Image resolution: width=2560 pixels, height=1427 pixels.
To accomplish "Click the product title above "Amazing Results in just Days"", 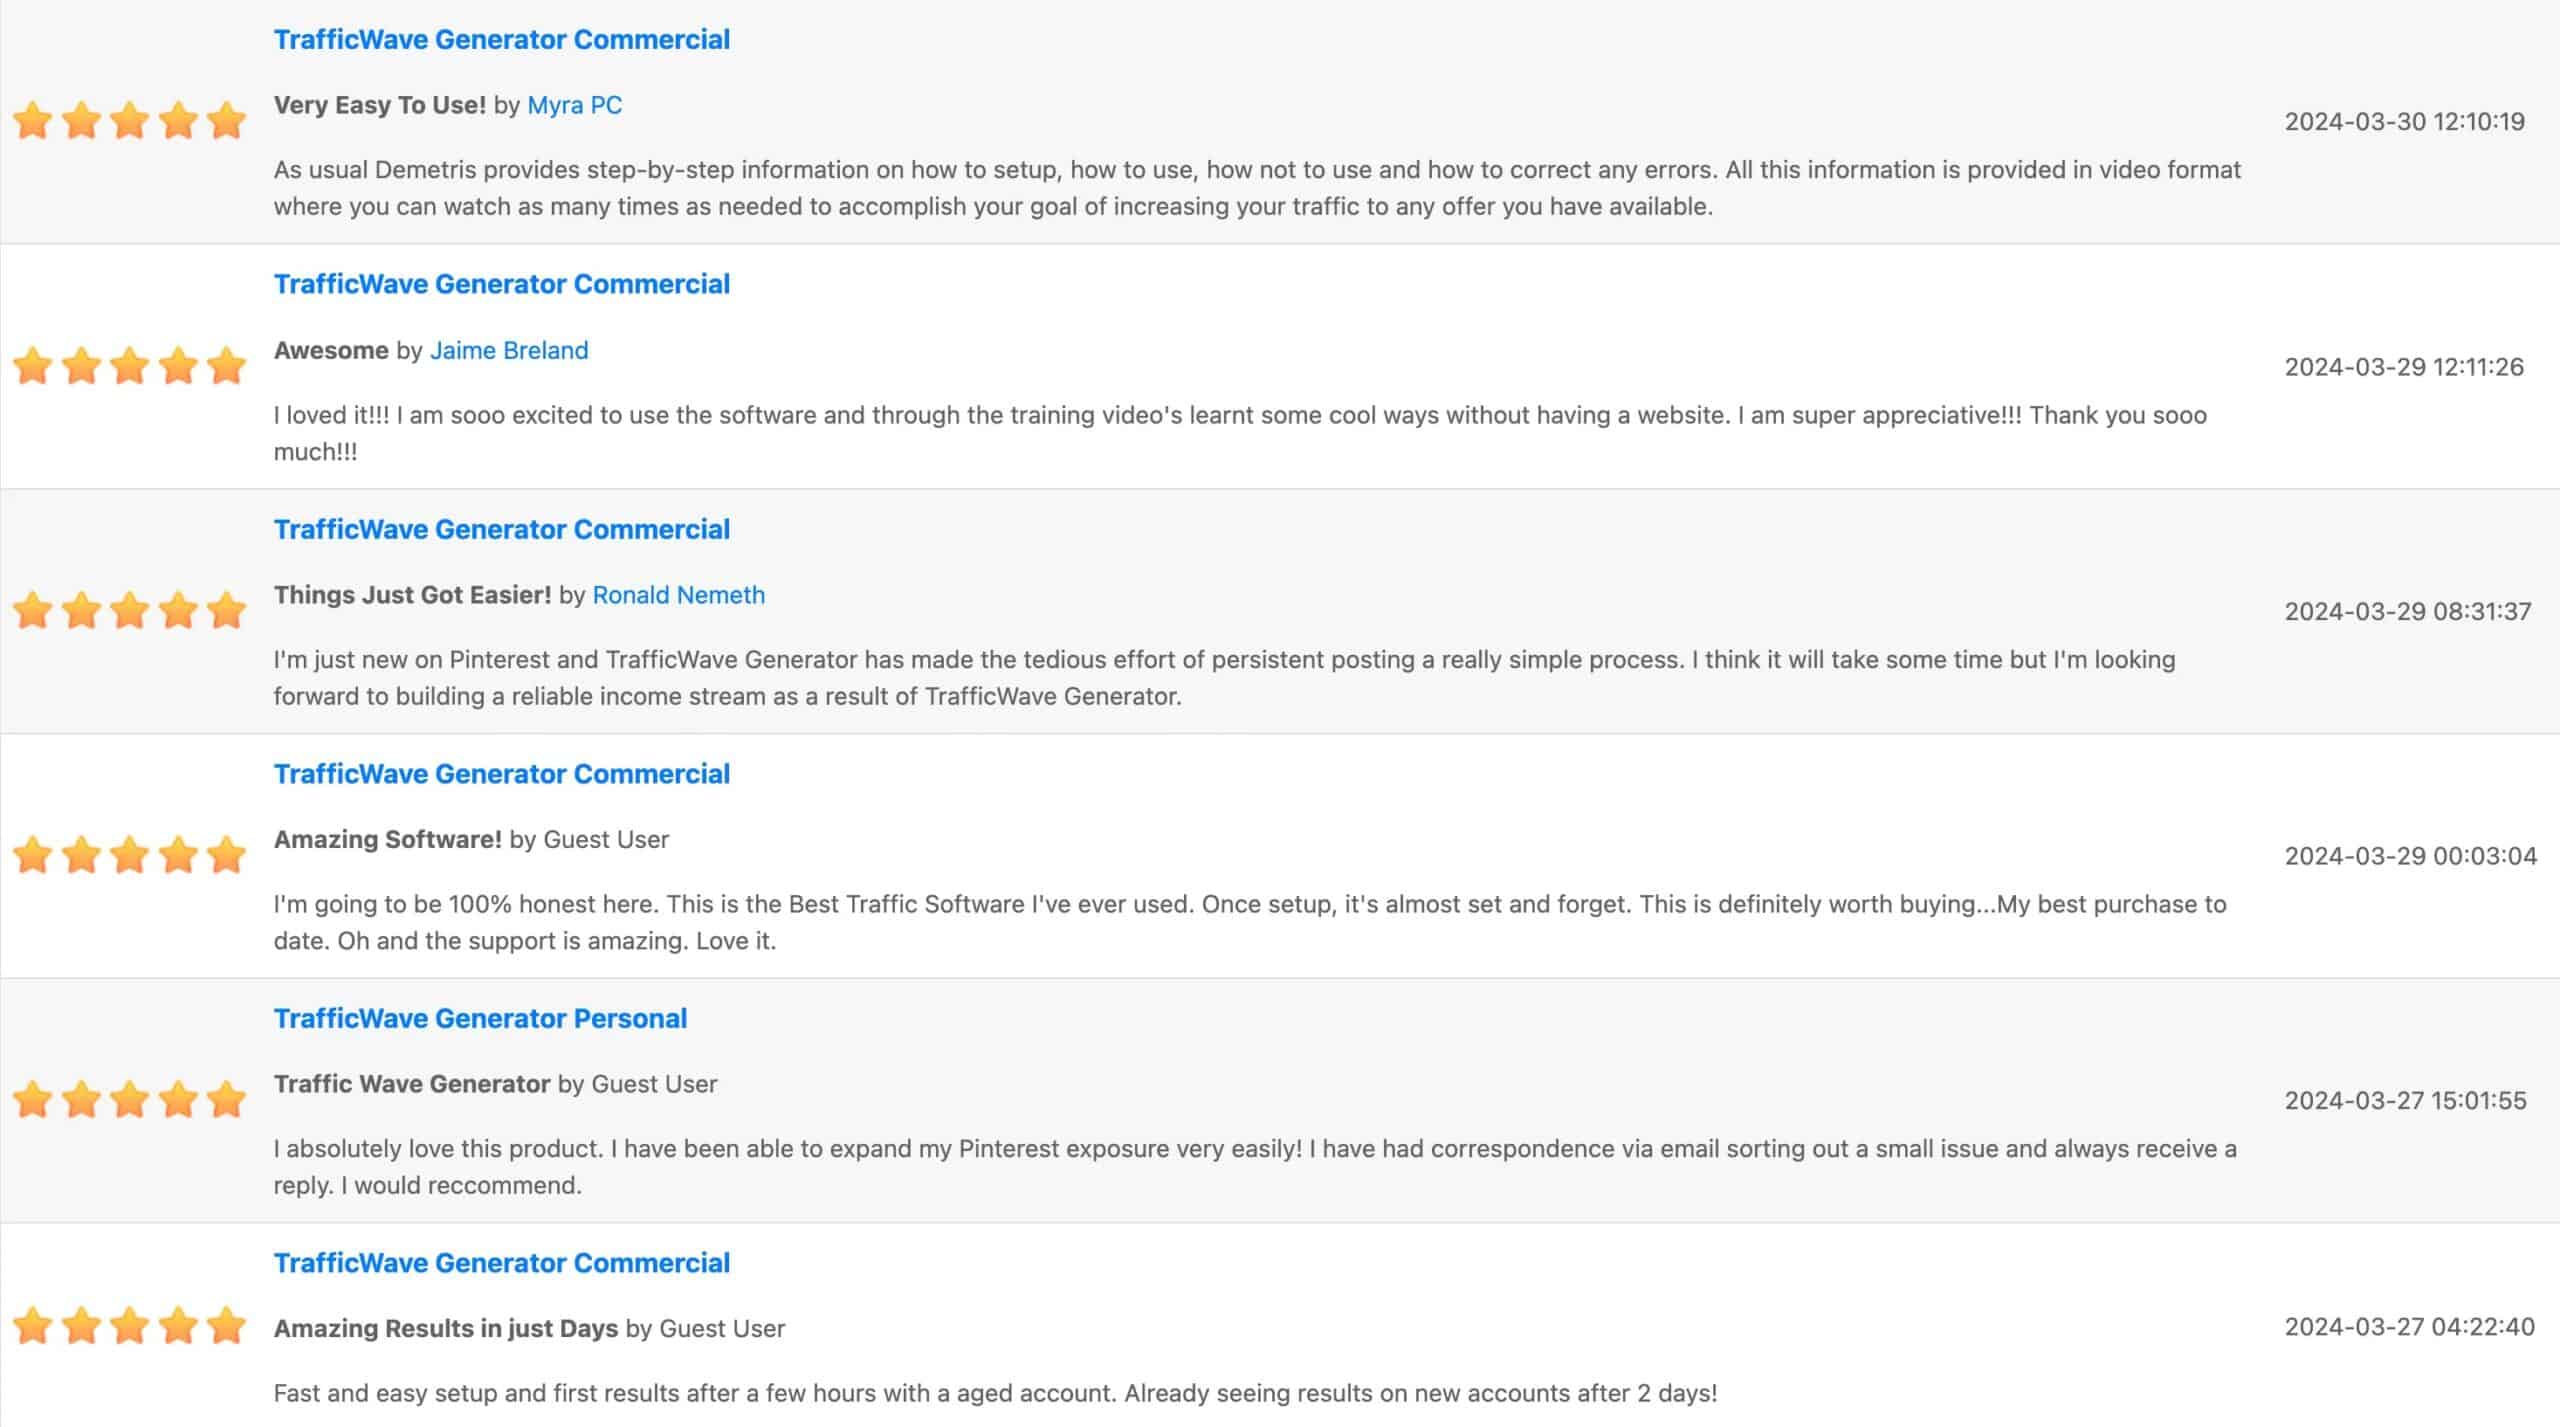I will coord(501,1263).
